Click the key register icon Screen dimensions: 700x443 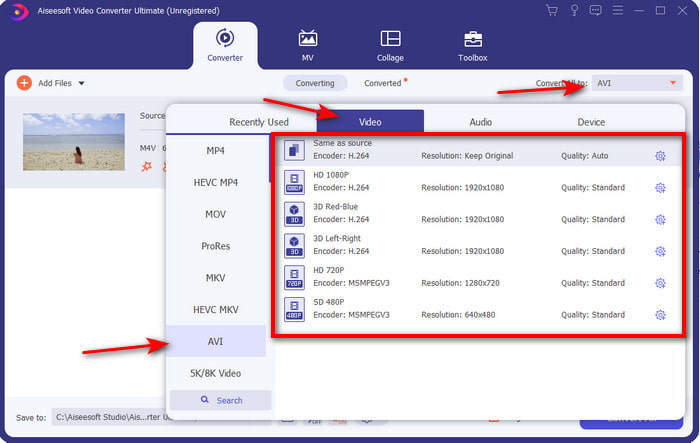tap(574, 10)
